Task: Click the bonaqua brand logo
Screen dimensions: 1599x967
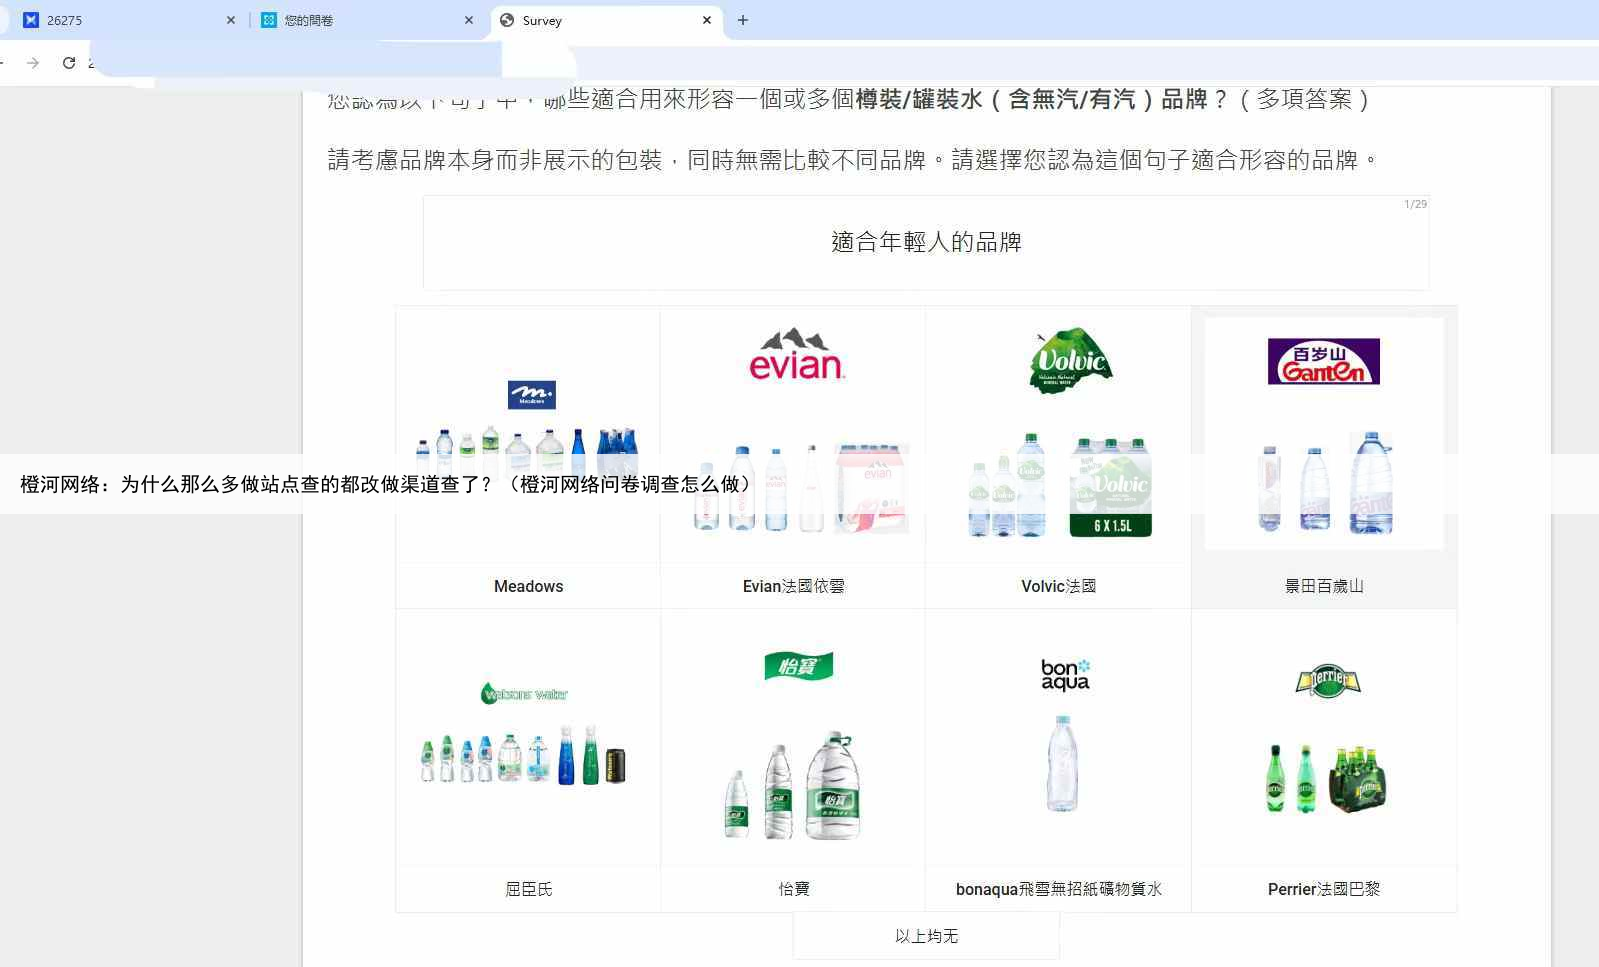Action: point(1065,675)
